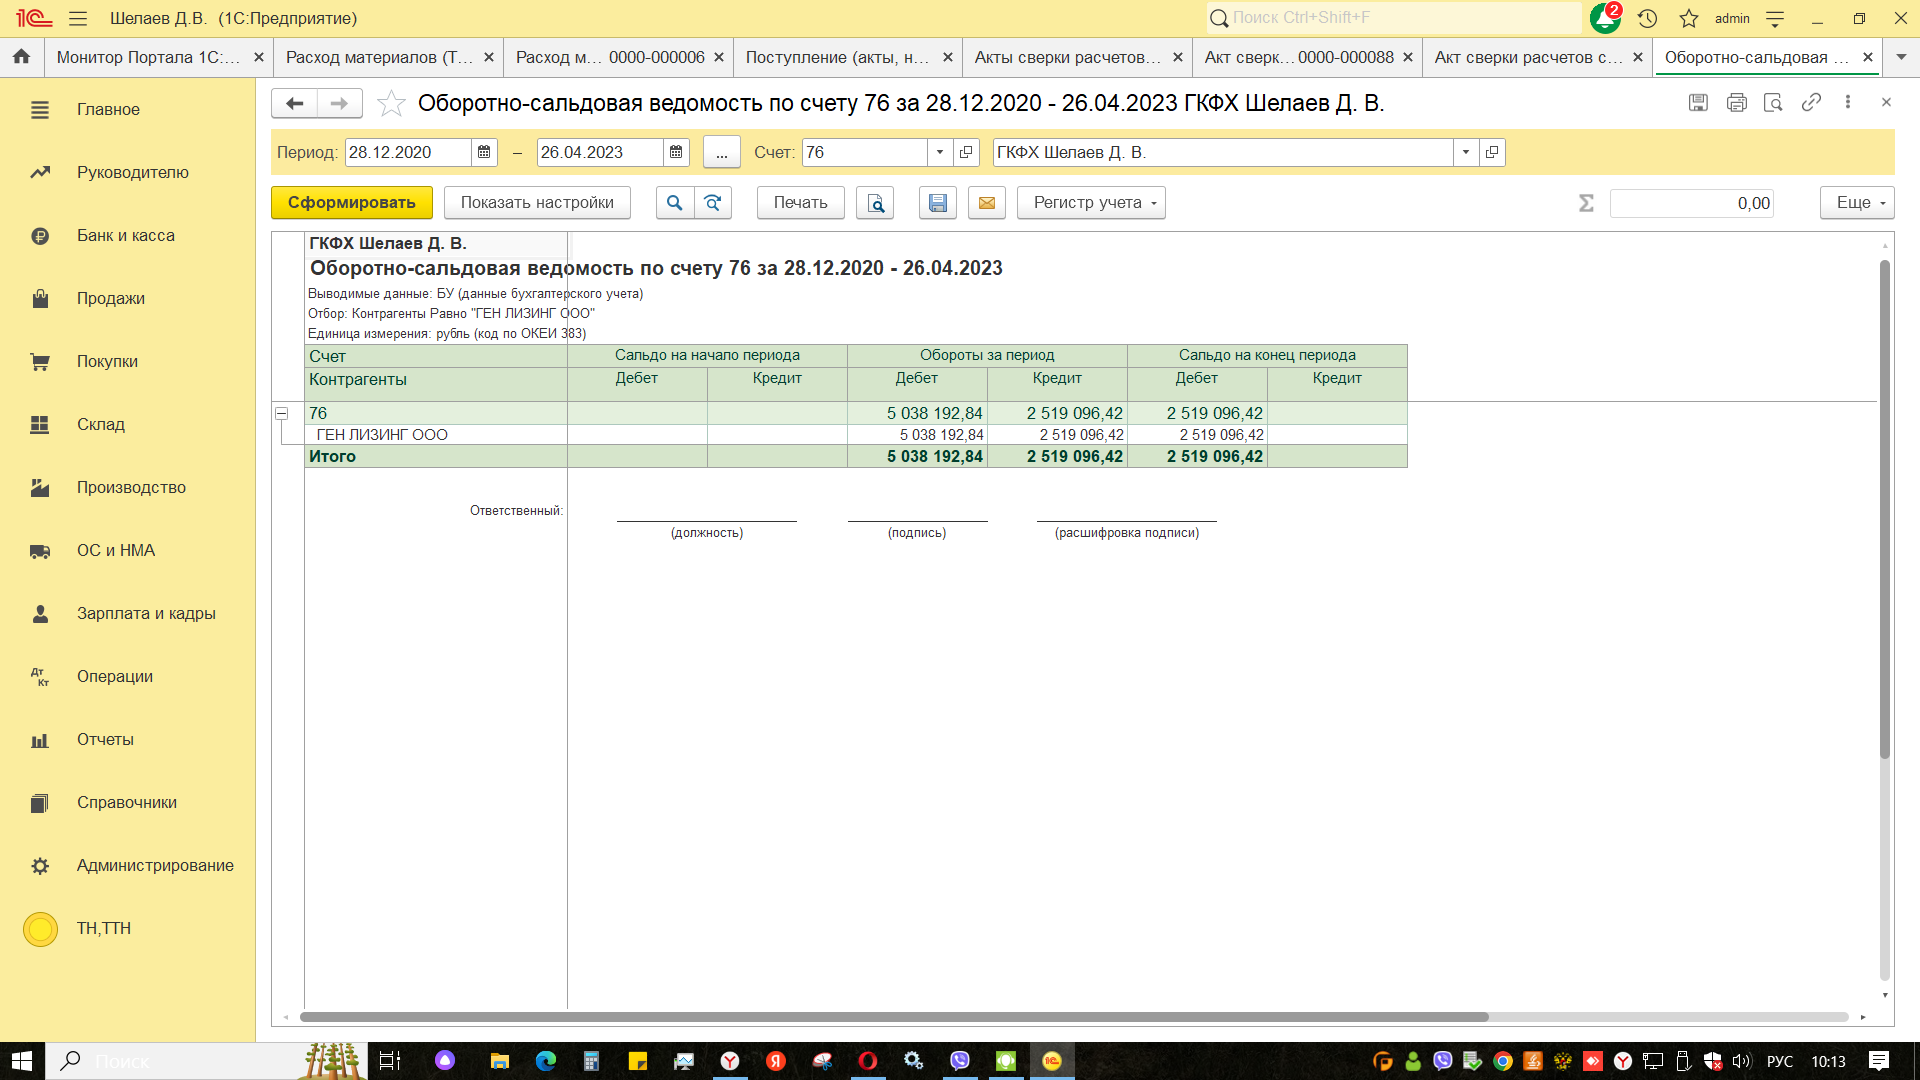Click Показать настройки button
Screen dimensions: 1920x1080
[537, 202]
